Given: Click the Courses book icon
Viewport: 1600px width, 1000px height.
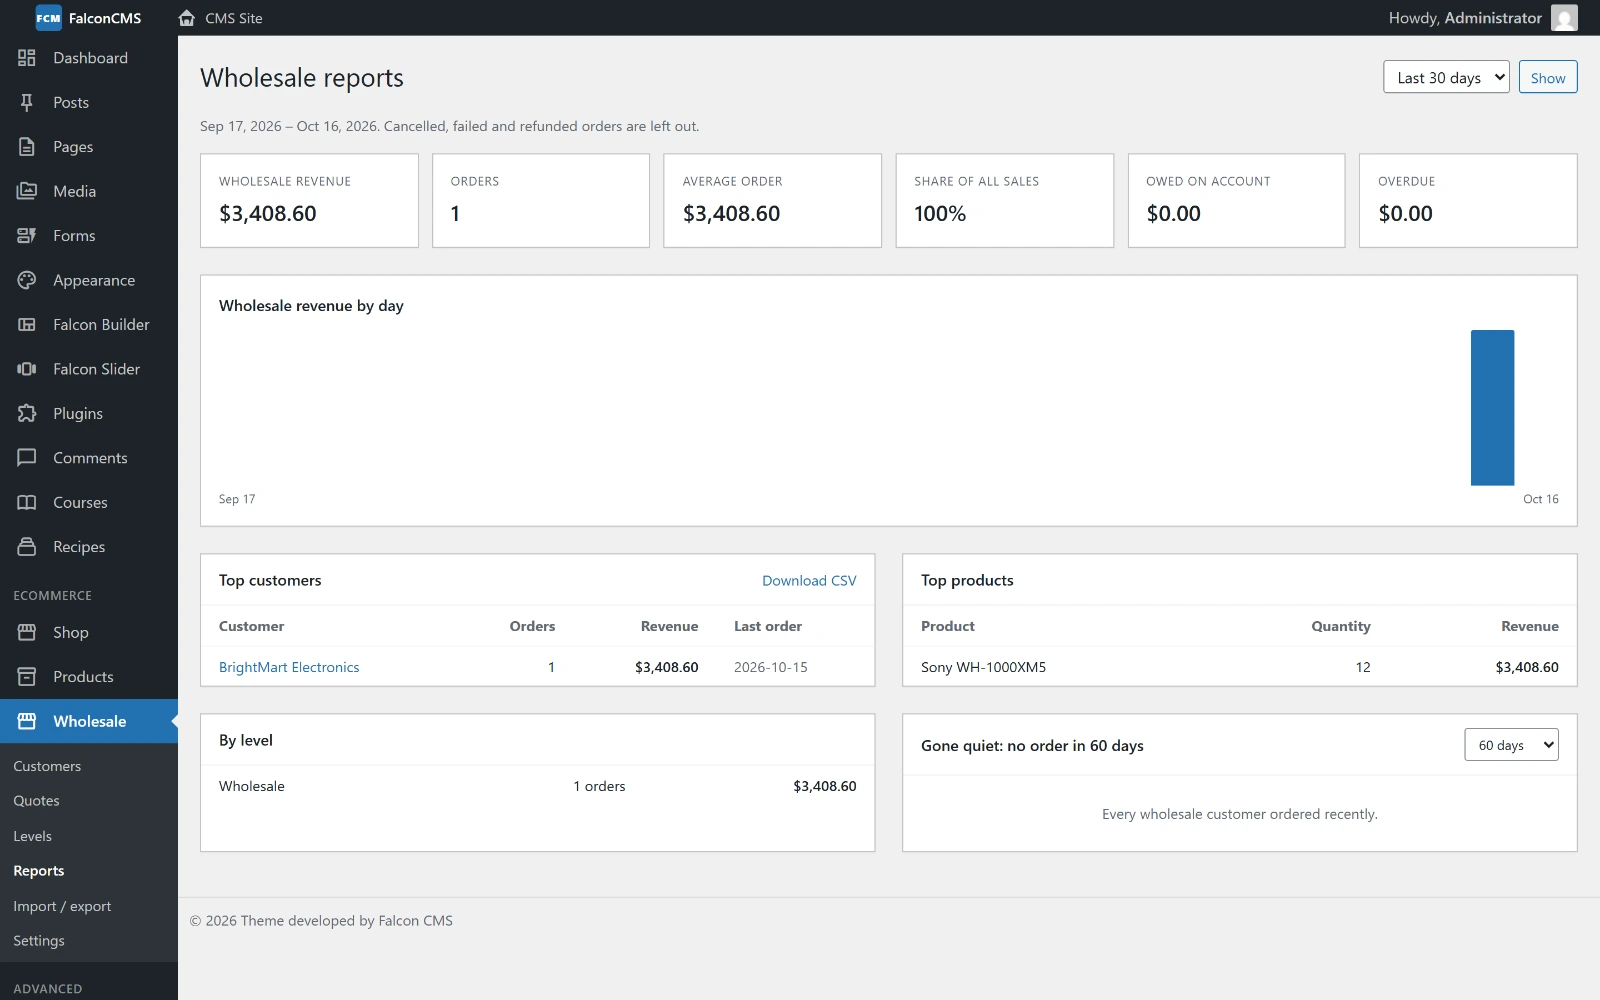Looking at the screenshot, I should [x=27, y=503].
